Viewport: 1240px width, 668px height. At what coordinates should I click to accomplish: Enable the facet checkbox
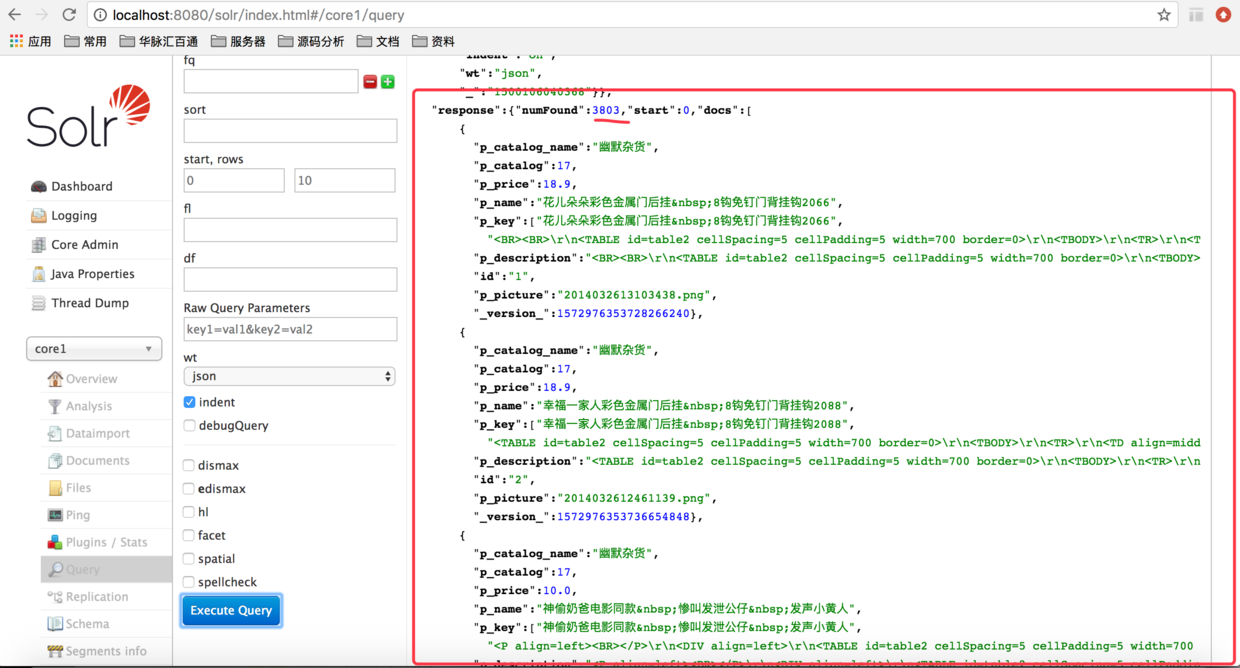tap(189, 535)
